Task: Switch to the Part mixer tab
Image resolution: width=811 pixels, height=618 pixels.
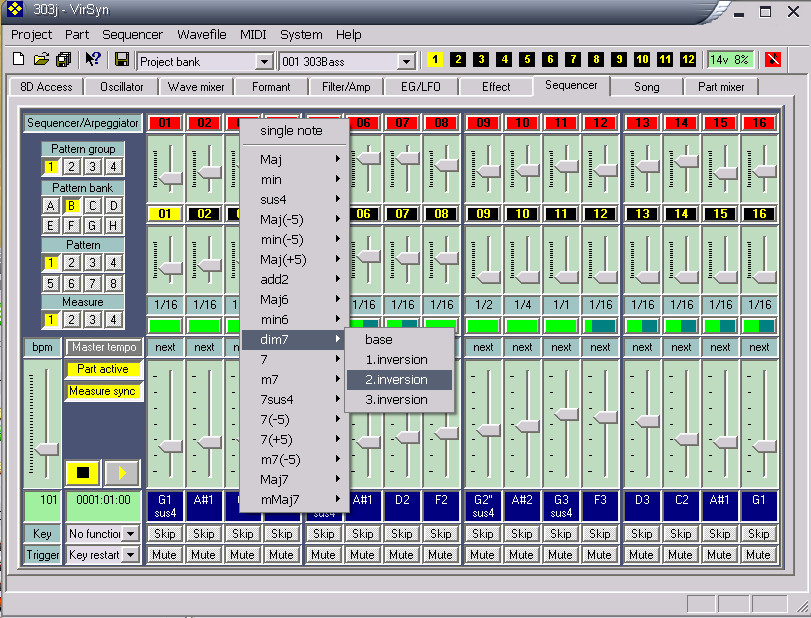Action: (720, 87)
